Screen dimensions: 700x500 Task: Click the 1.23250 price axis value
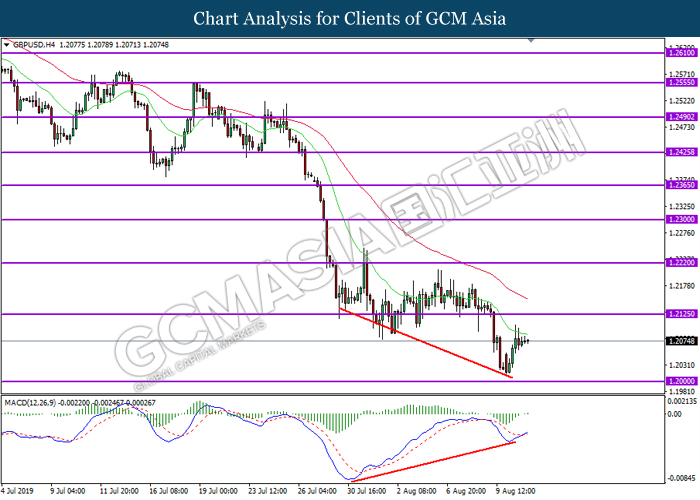[x=681, y=206]
